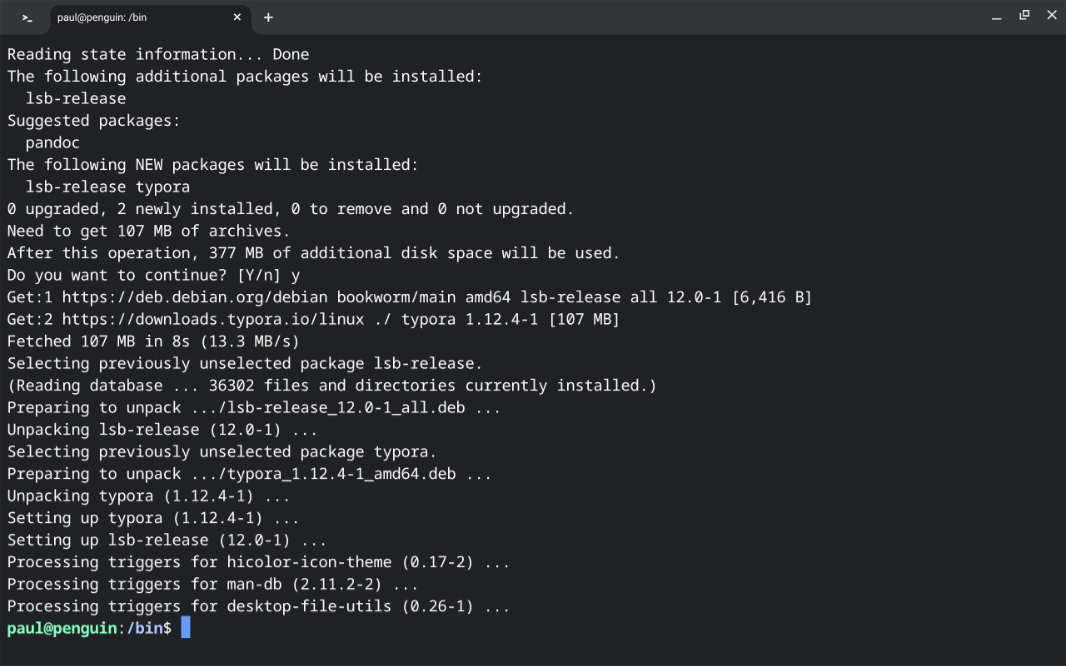Screen dimensions: 1066x666
Task: Click the blue cursor block at the prompt
Action: [x=185, y=628]
